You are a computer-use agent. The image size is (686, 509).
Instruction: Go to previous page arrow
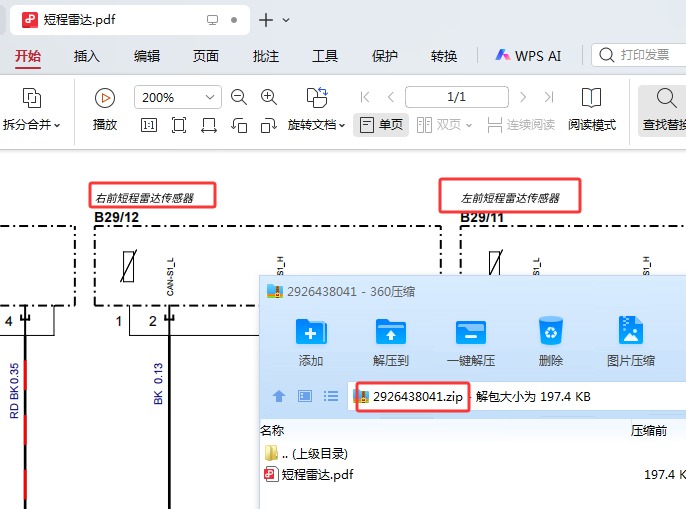pos(391,97)
